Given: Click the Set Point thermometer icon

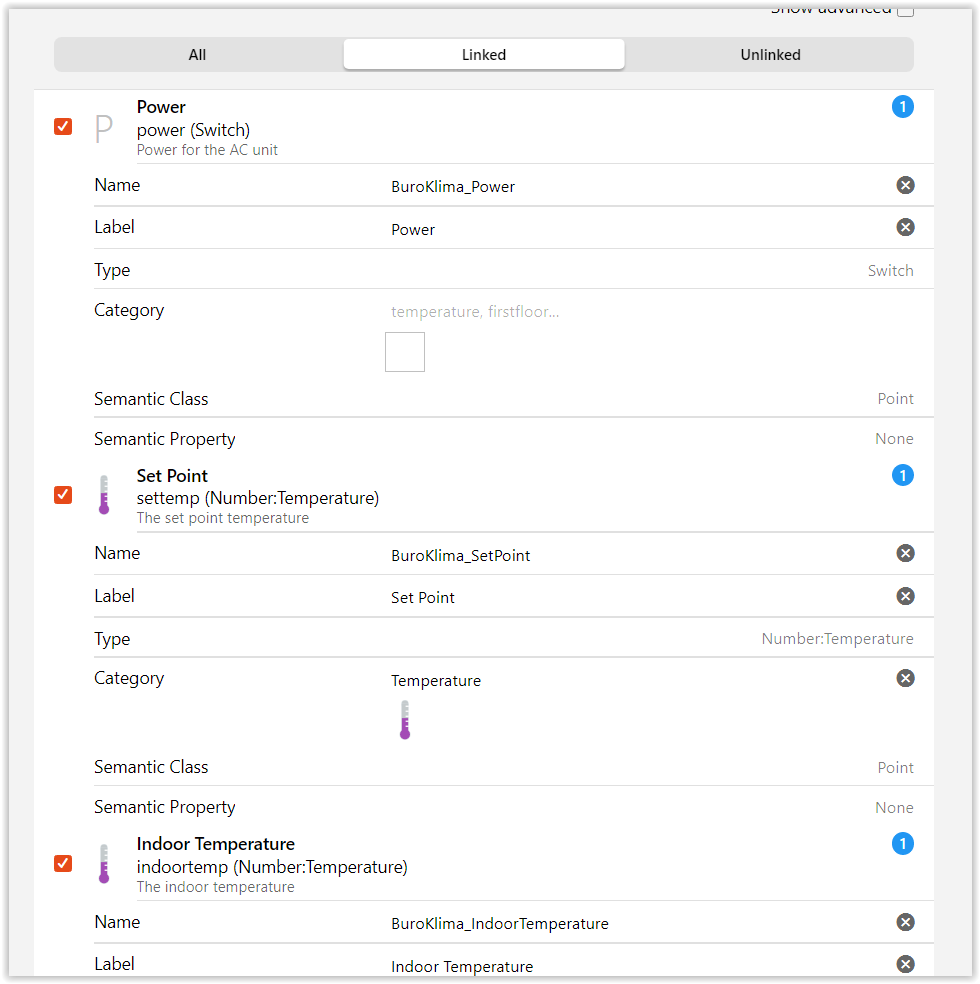Looking at the screenshot, I should (x=103, y=495).
